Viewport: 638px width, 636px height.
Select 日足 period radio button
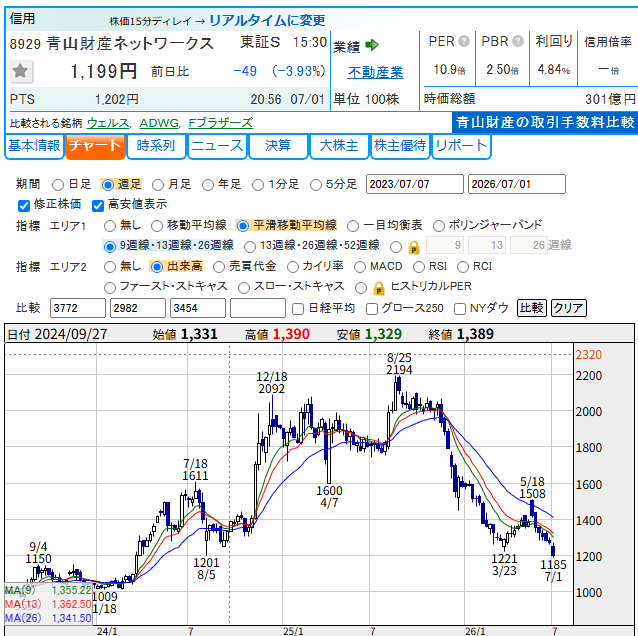coord(58,185)
